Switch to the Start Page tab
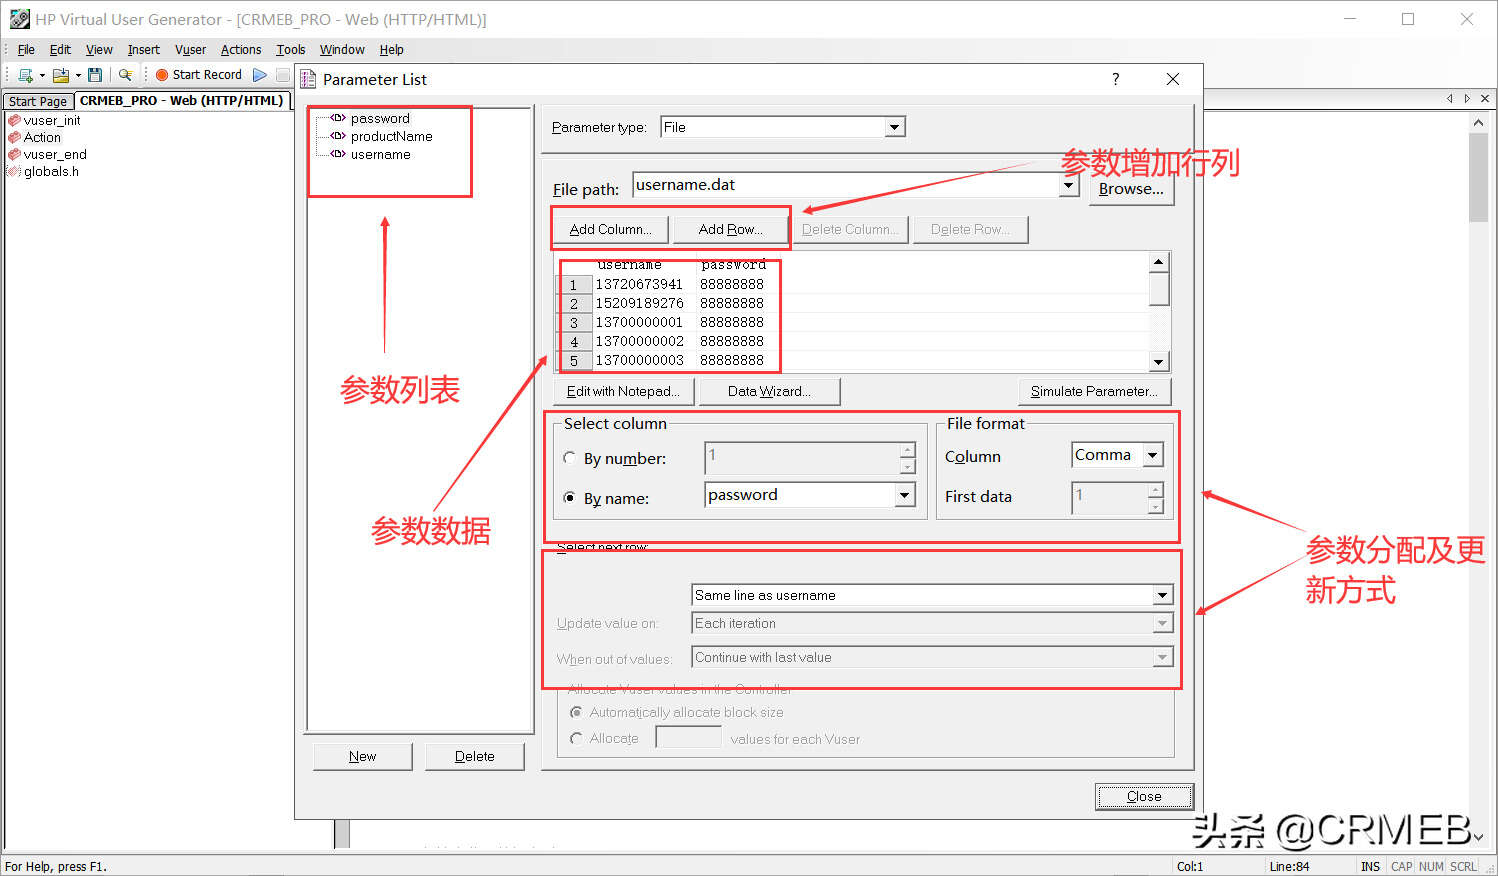1498x876 pixels. pyautogui.click(x=38, y=101)
